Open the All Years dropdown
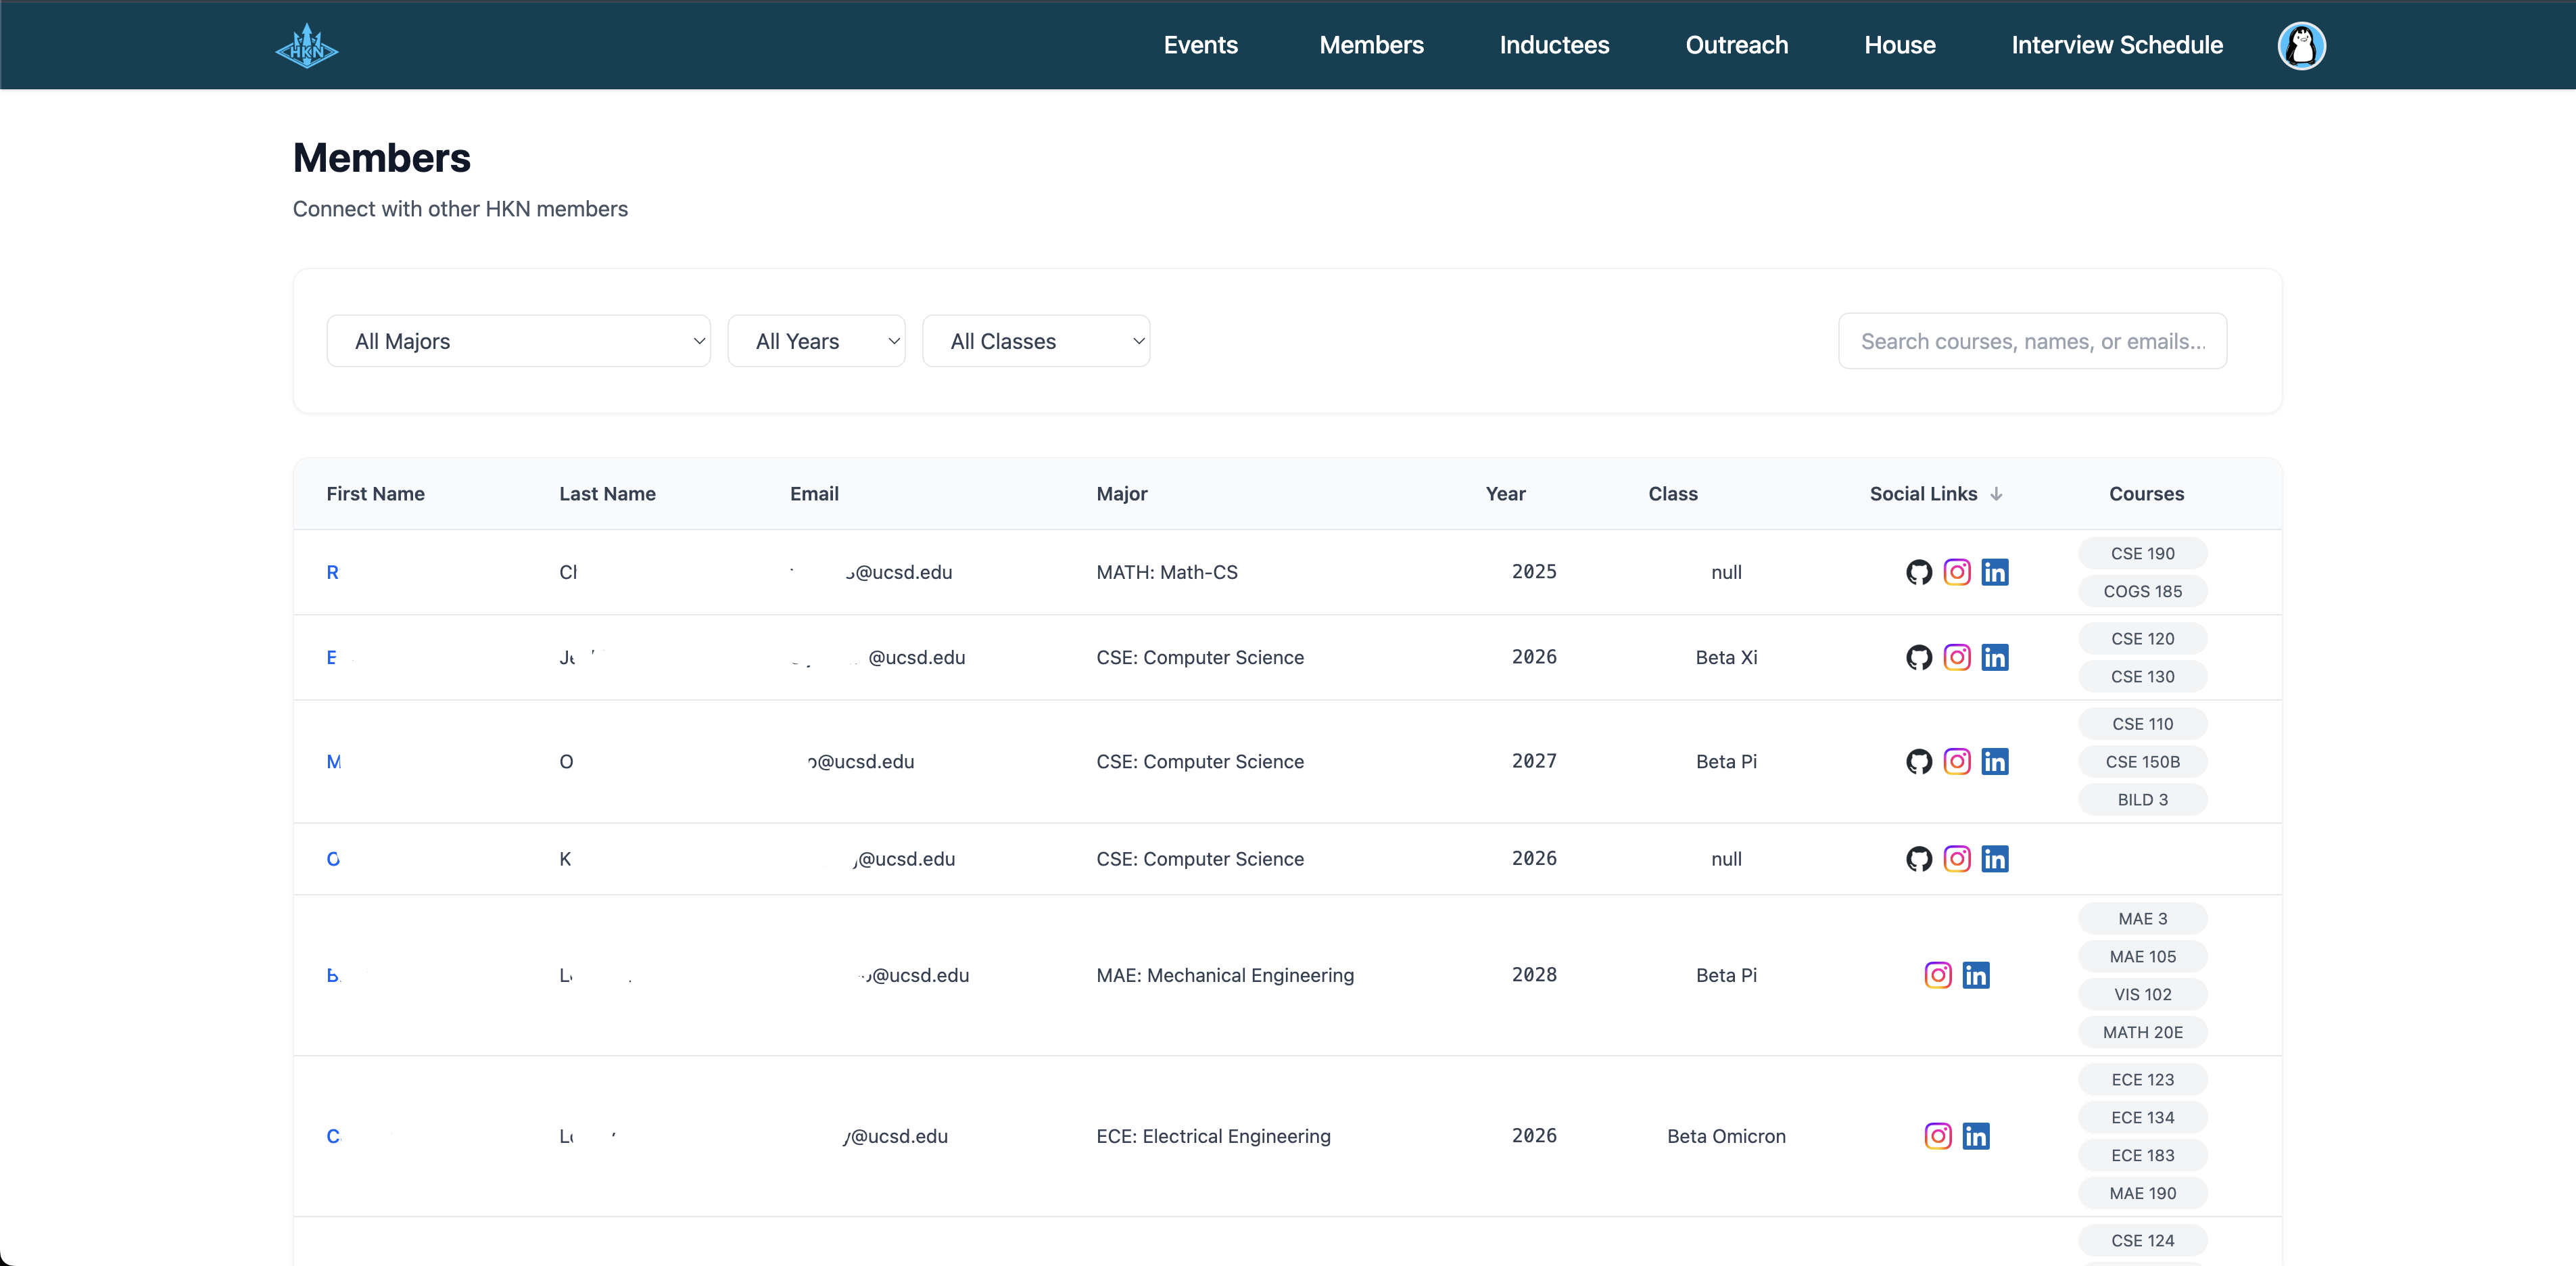 816,340
